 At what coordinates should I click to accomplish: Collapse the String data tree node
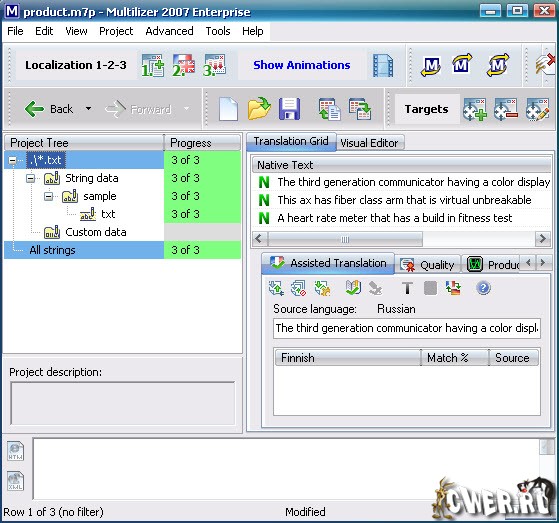(x=31, y=178)
